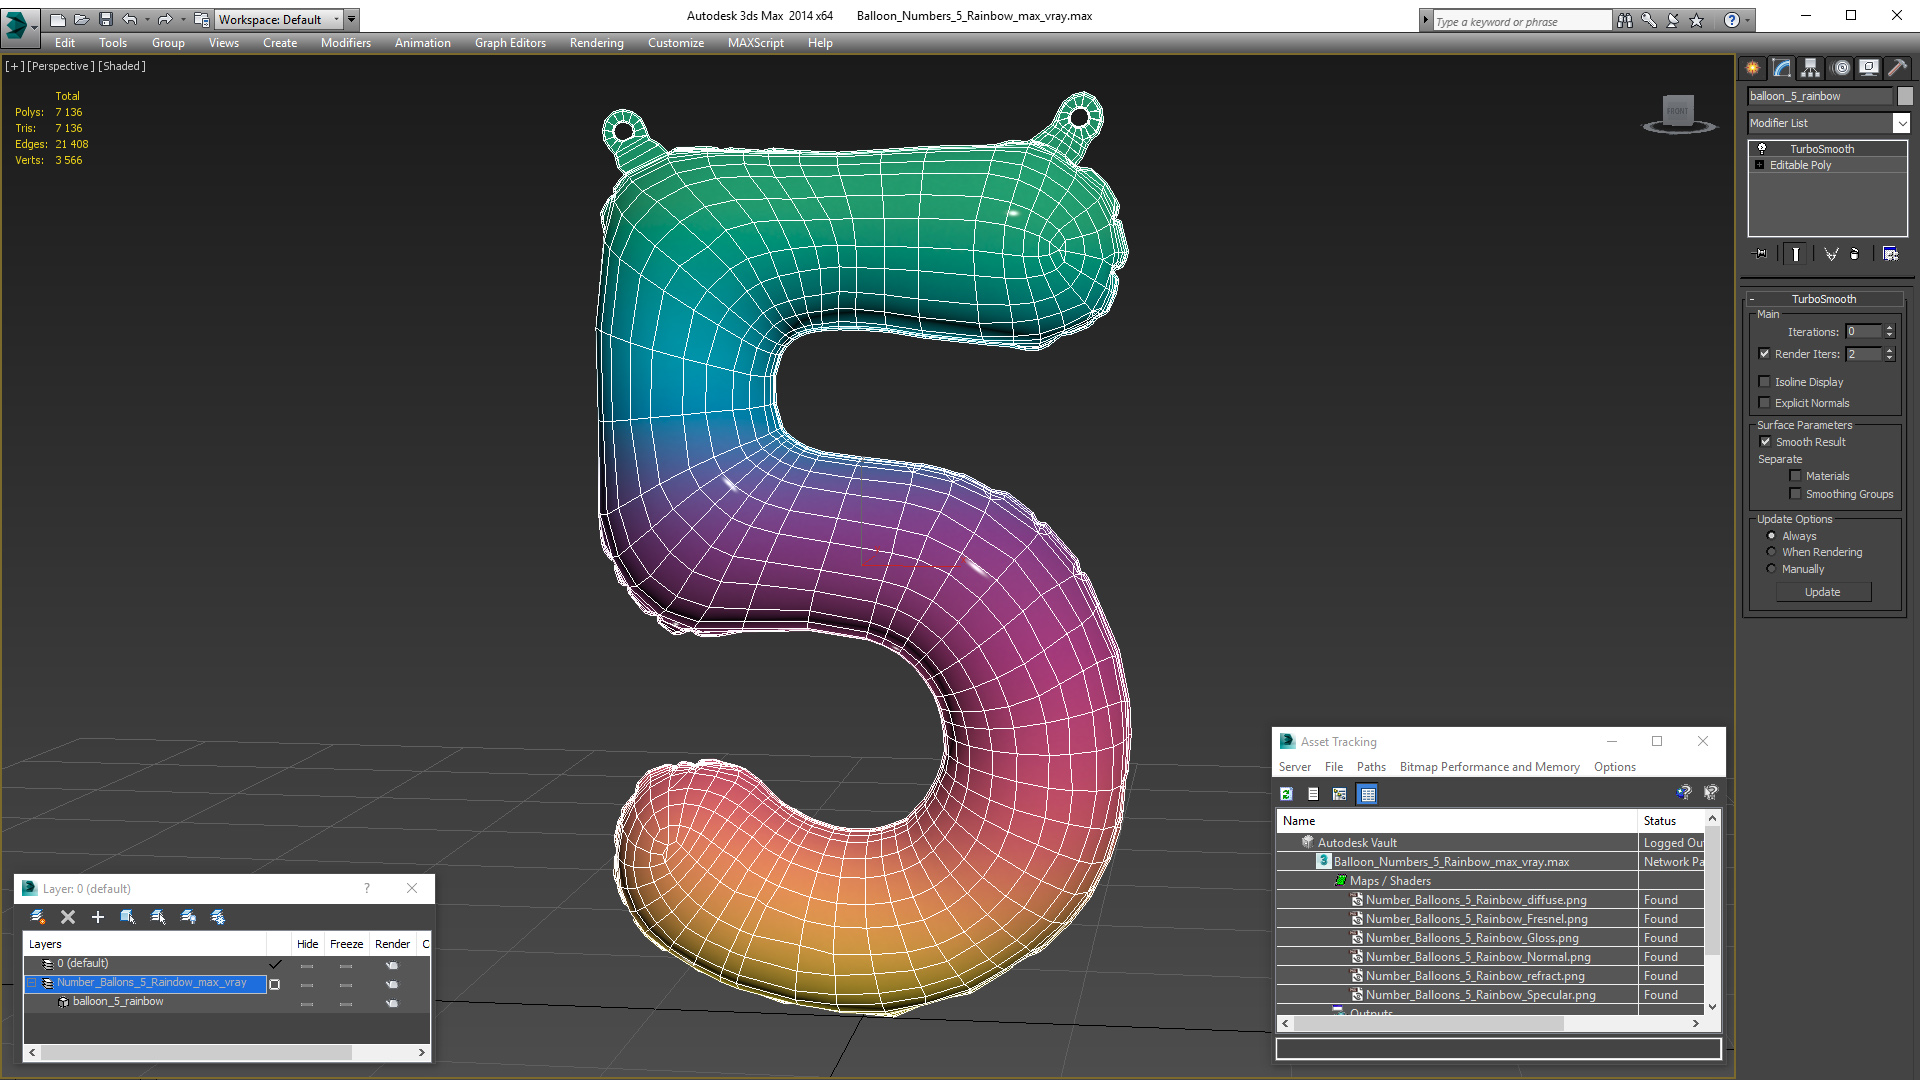Click Delete layer X icon

click(68, 917)
